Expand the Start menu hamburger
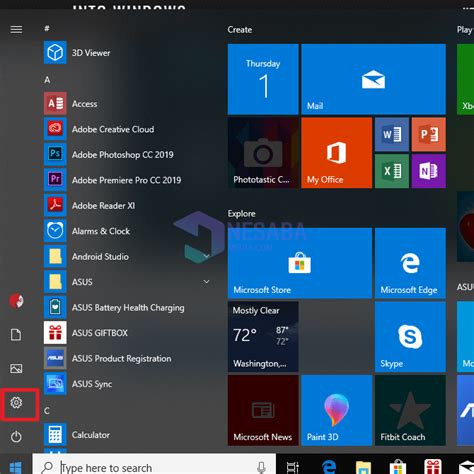The height and width of the screenshot is (474, 474). point(16,29)
